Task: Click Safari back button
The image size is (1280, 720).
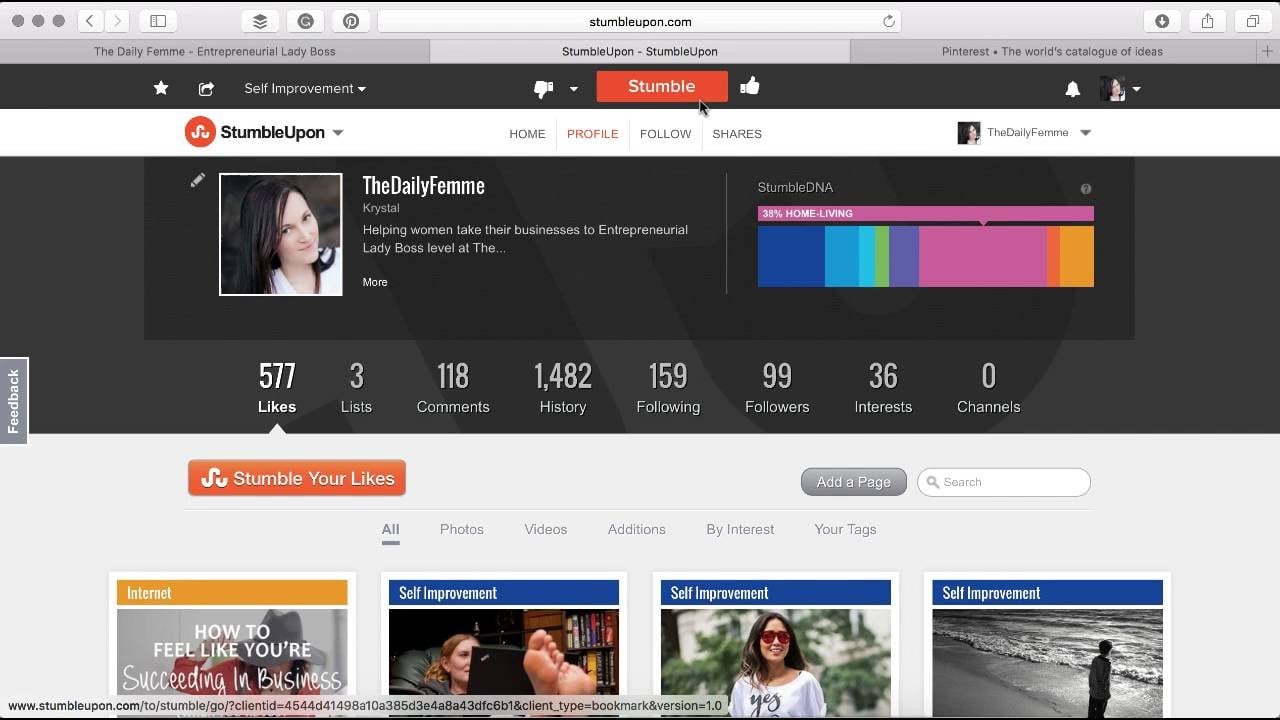Action: [x=90, y=21]
